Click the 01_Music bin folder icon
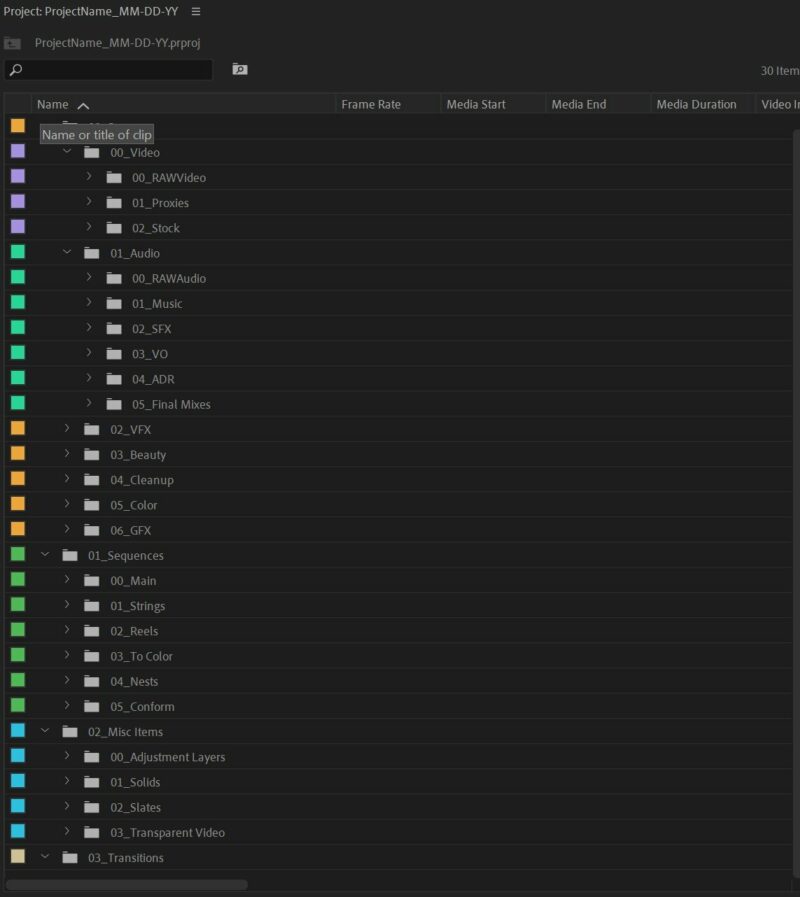 pyautogui.click(x=114, y=302)
